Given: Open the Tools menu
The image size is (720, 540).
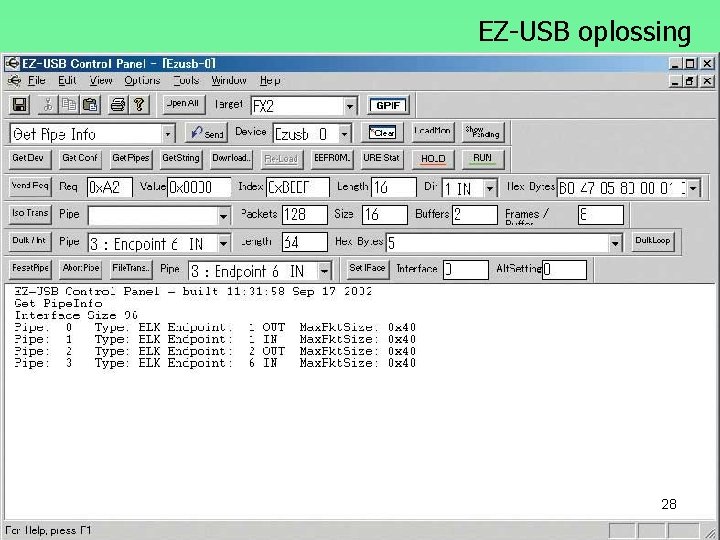Looking at the screenshot, I should [x=186, y=81].
